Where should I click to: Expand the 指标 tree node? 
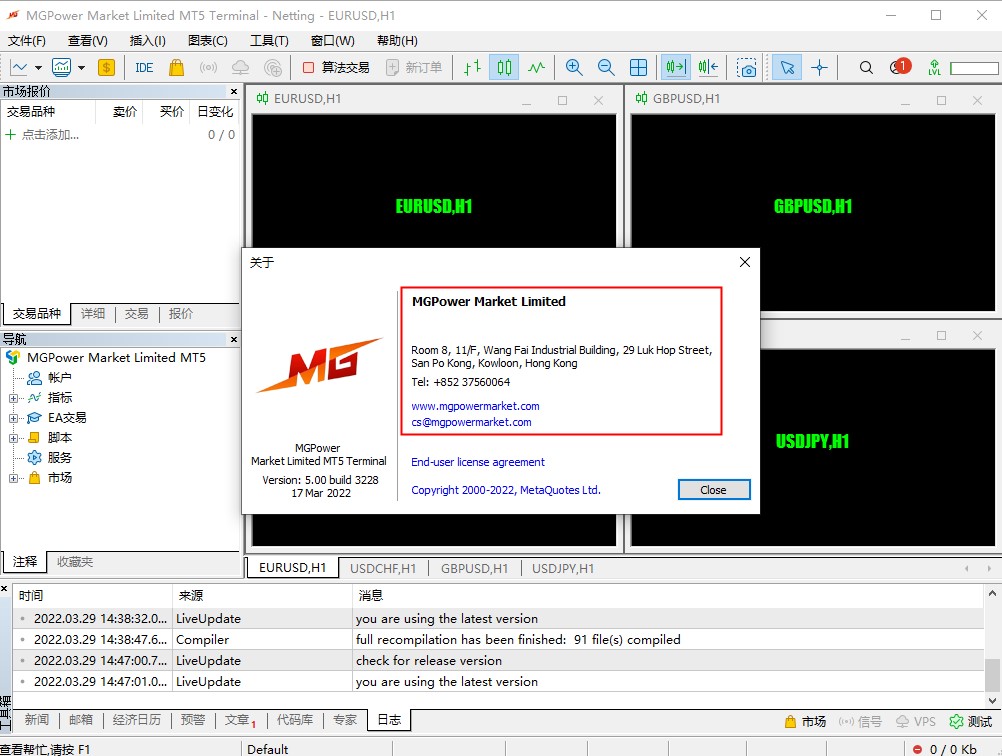(14, 398)
